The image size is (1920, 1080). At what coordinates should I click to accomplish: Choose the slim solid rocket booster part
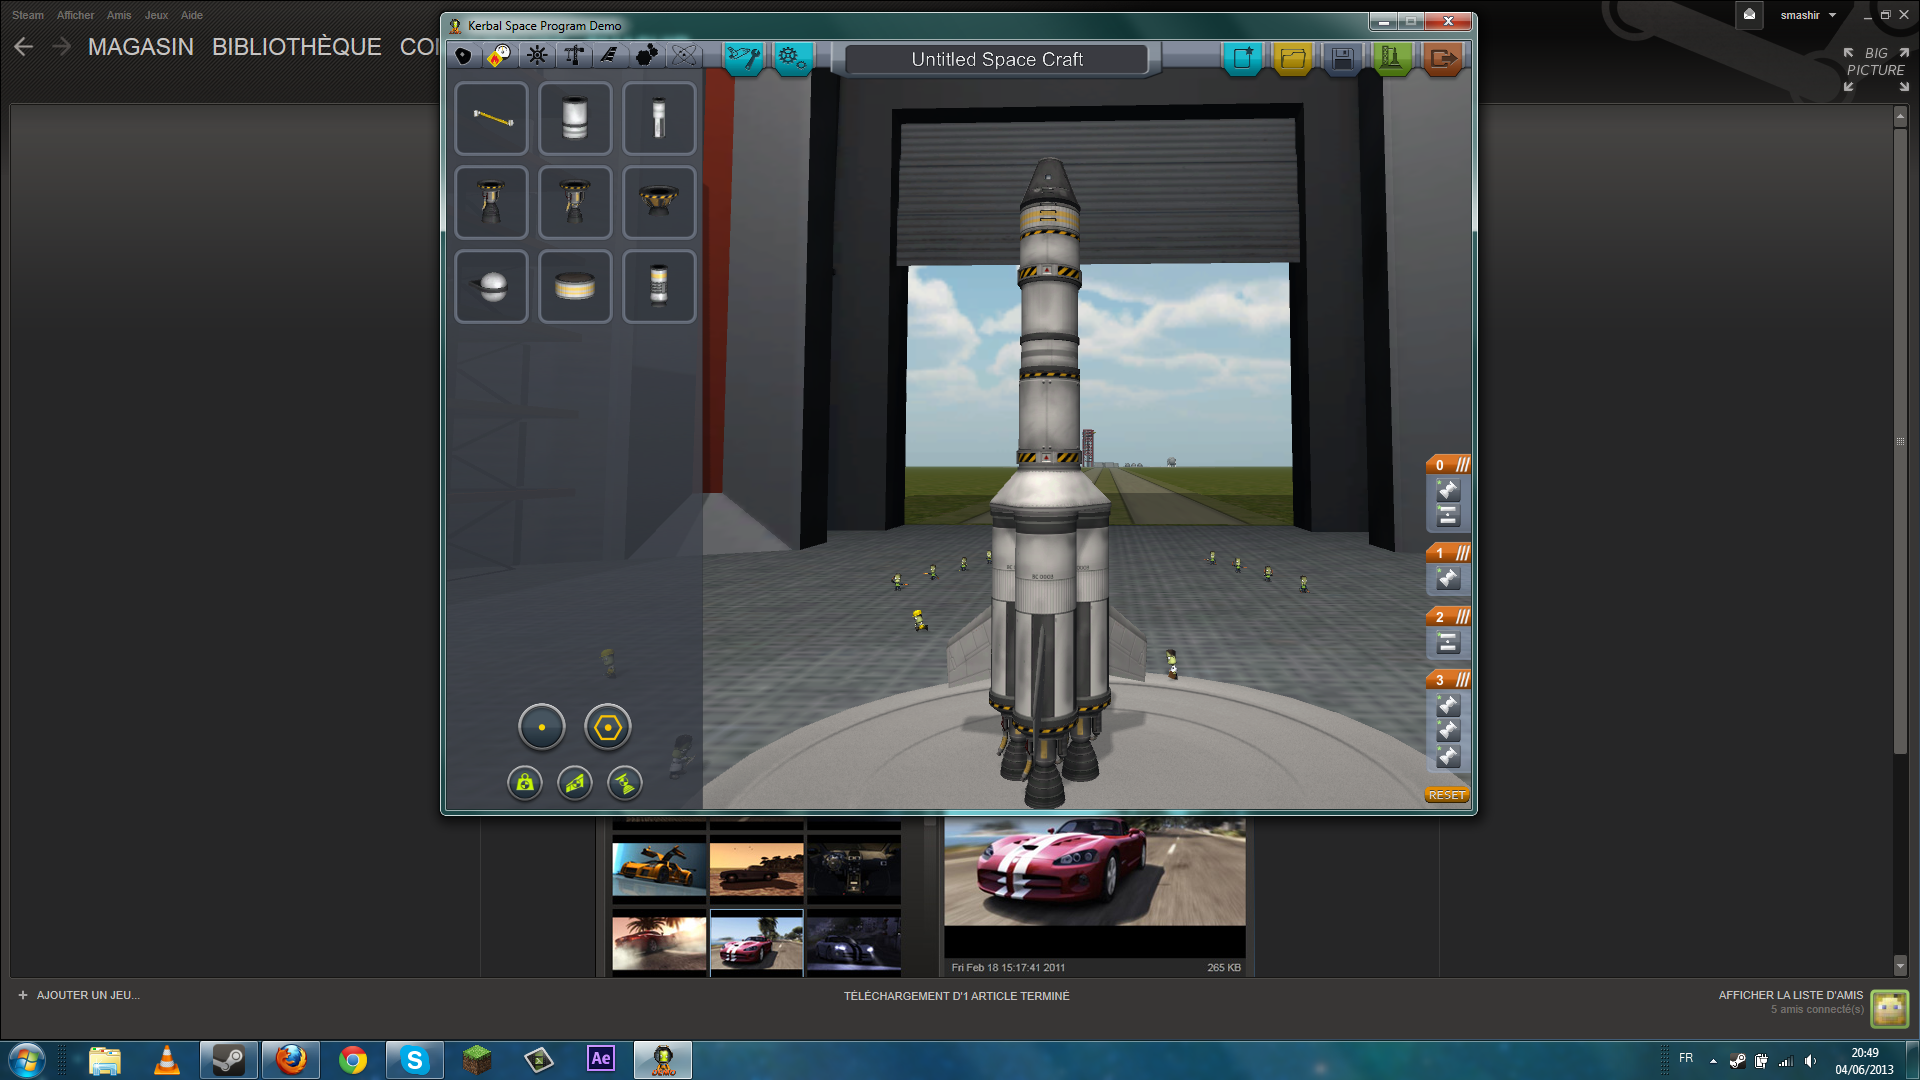point(659,119)
